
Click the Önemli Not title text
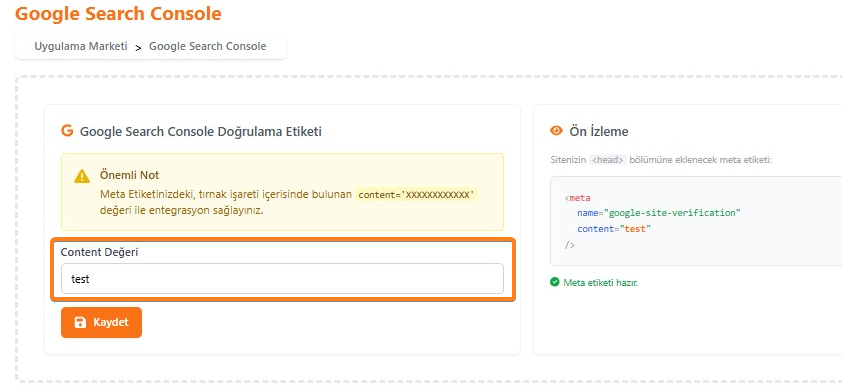(x=129, y=175)
